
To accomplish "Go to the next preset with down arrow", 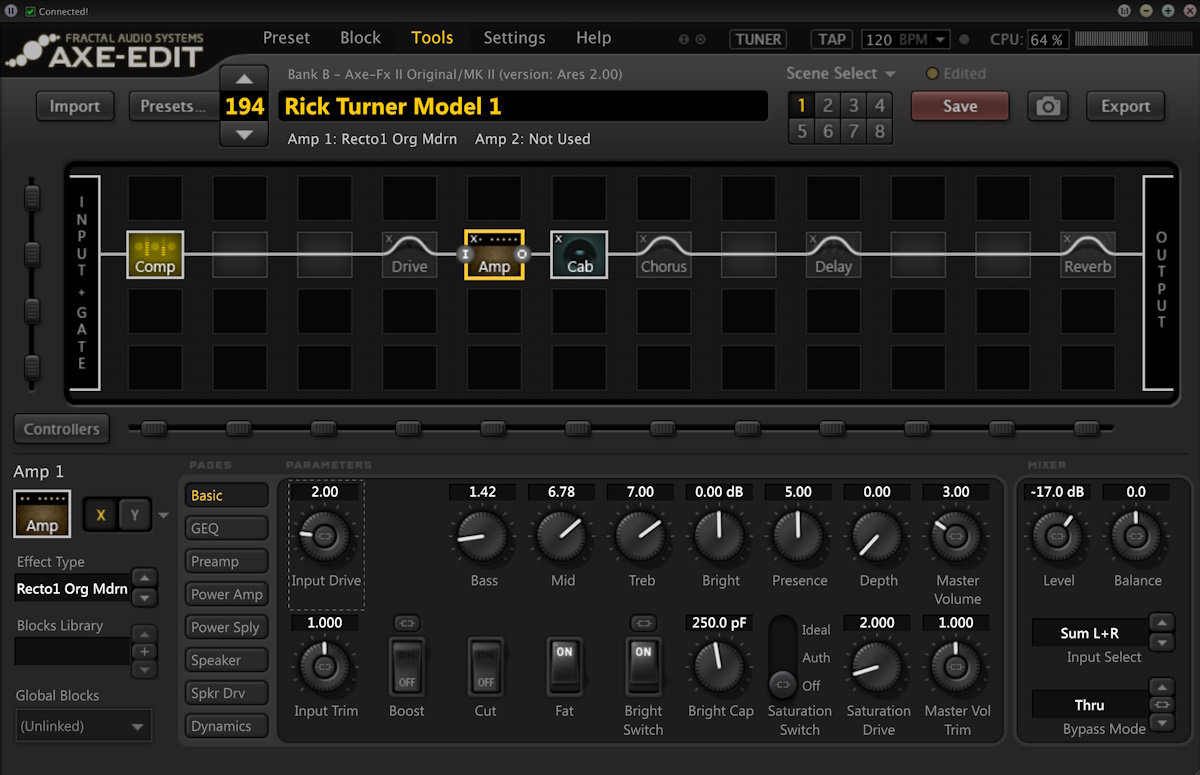I will 244,134.
